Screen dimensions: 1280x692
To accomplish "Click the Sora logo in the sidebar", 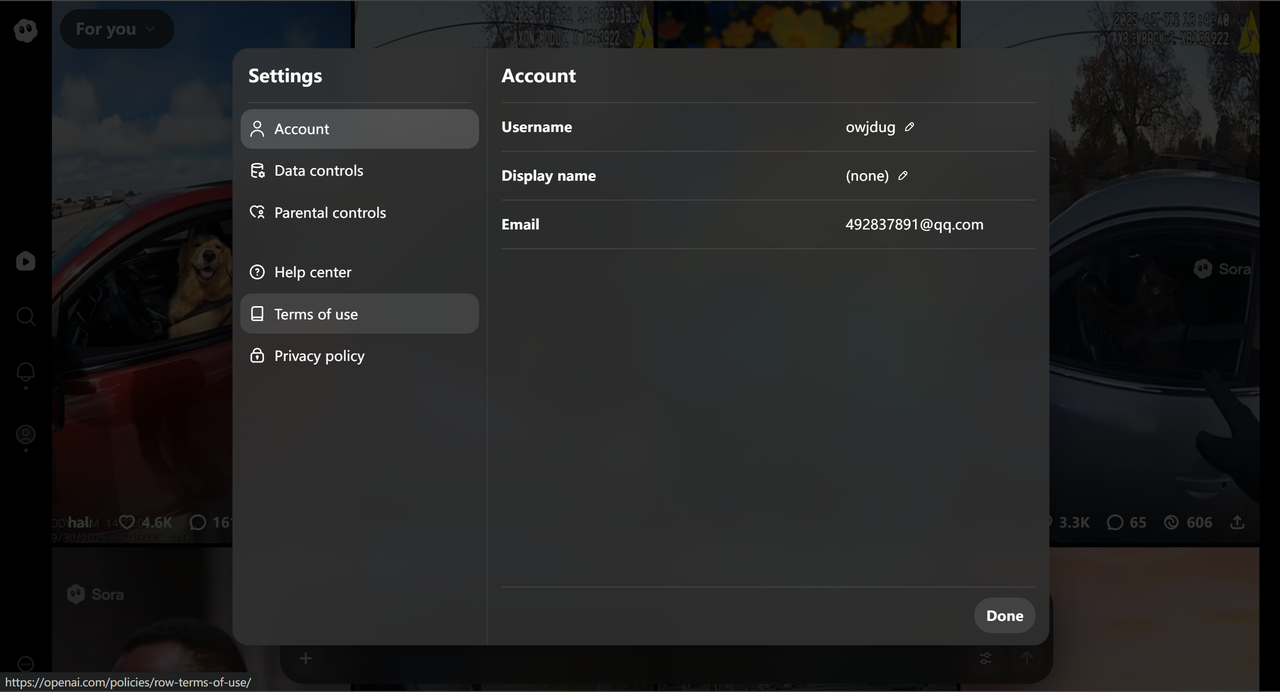I will click(25, 29).
